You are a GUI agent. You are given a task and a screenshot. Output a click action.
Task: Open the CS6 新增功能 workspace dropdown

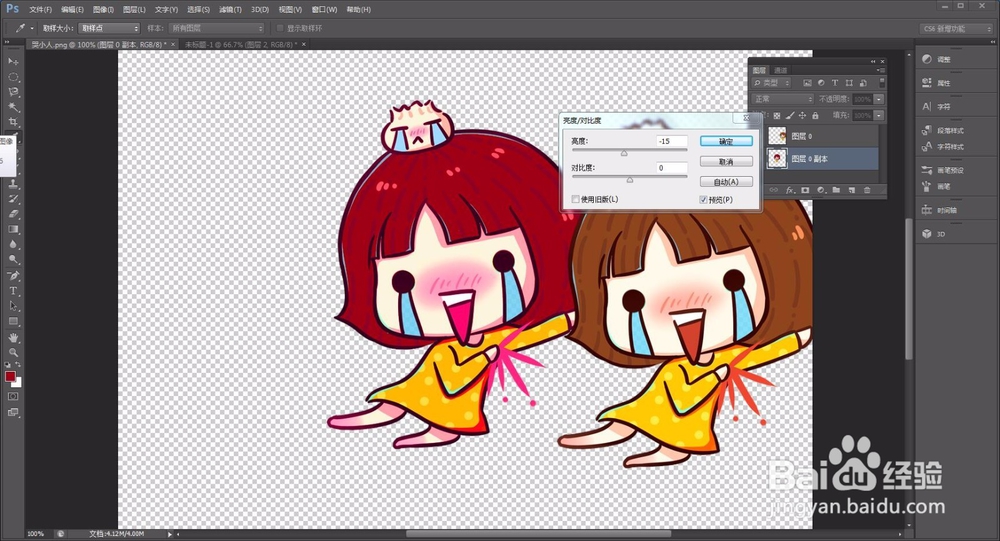tap(955, 29)
